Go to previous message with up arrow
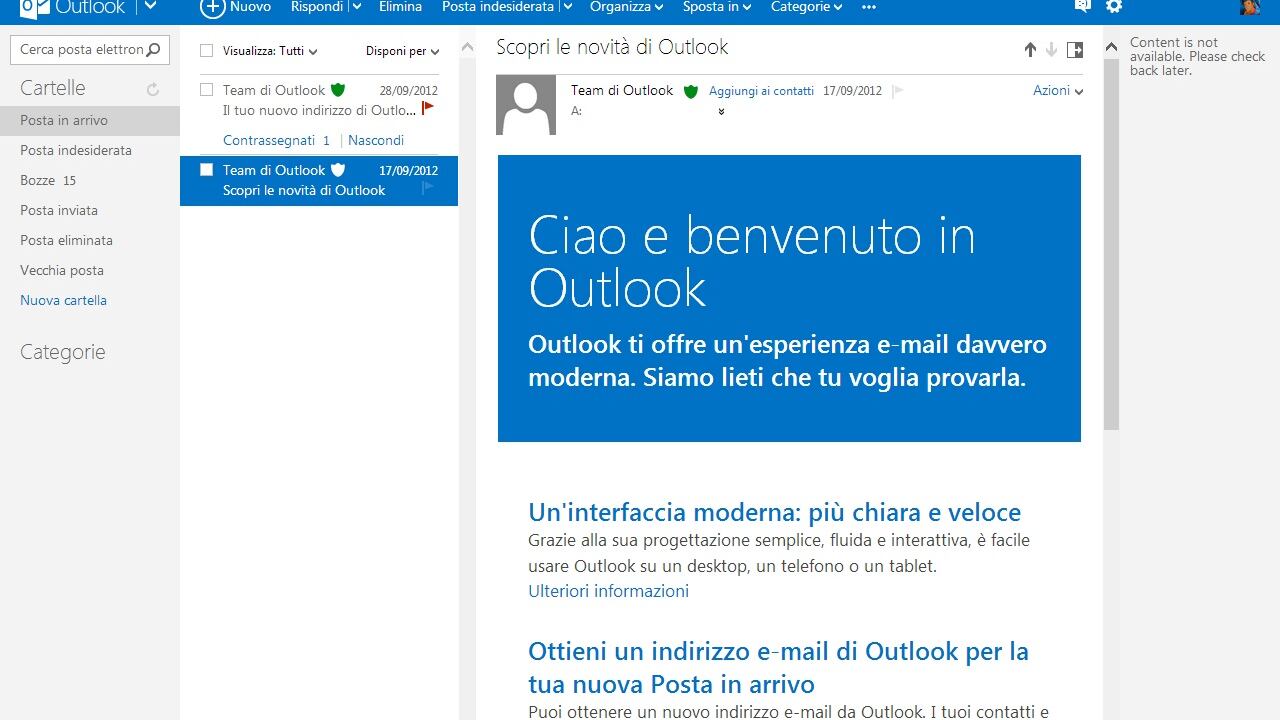The width and height of the screenshot is (1280, 720). [1030, 50]
